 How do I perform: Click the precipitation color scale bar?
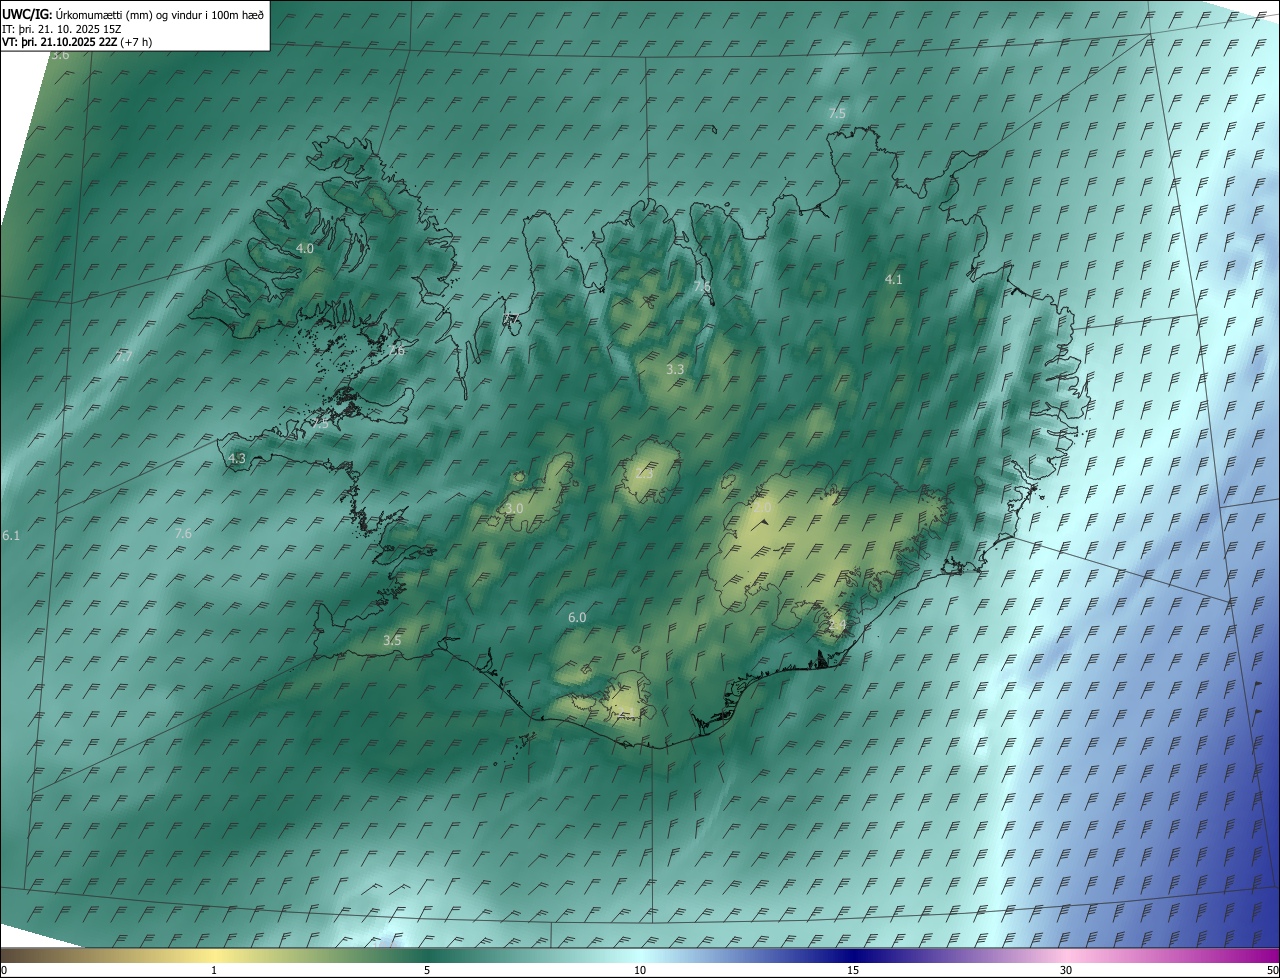(640, 955)
